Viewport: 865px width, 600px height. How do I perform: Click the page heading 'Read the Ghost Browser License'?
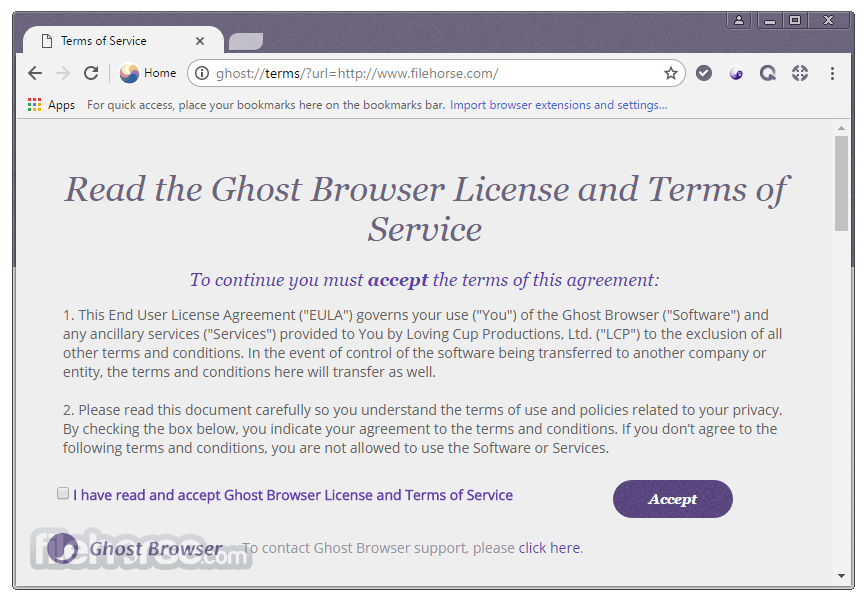tap(426, 208)
